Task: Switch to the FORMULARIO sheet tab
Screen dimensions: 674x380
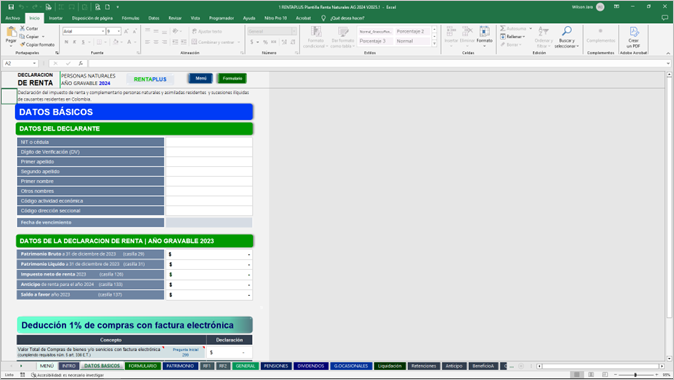Action: click(x=143, y=366)
